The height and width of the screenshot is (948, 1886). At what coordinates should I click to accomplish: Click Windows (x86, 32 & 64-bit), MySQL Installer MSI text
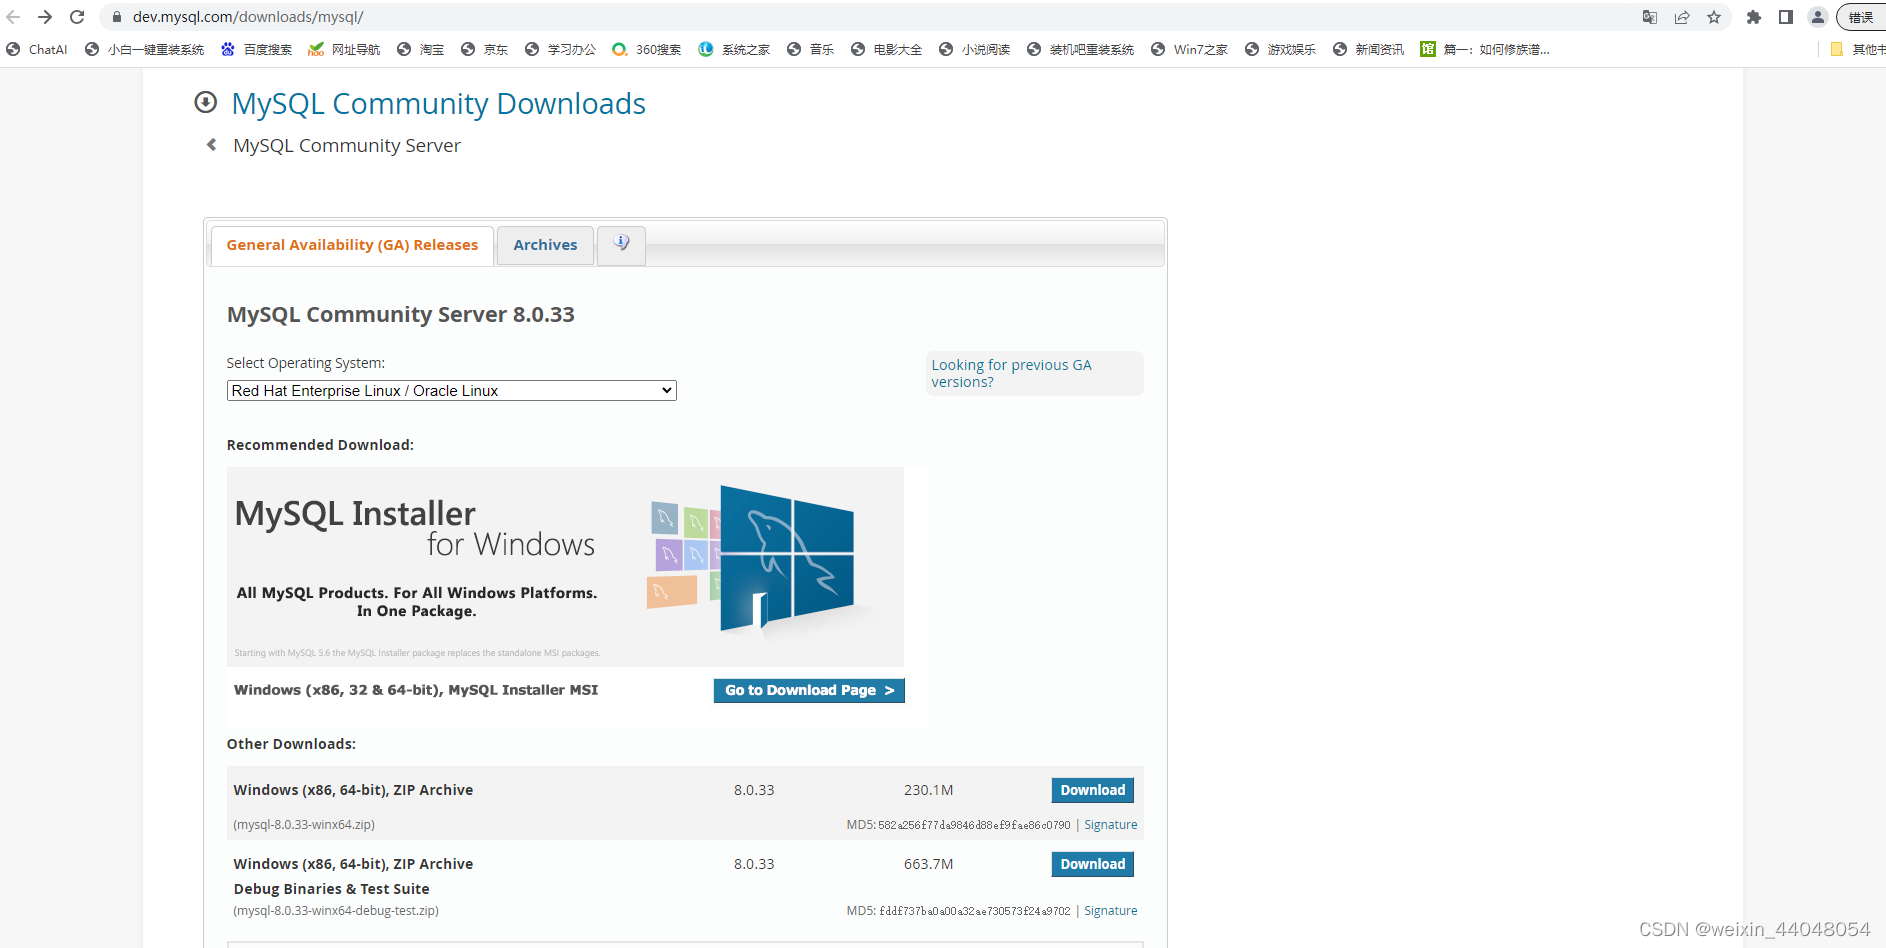point(416,690)
